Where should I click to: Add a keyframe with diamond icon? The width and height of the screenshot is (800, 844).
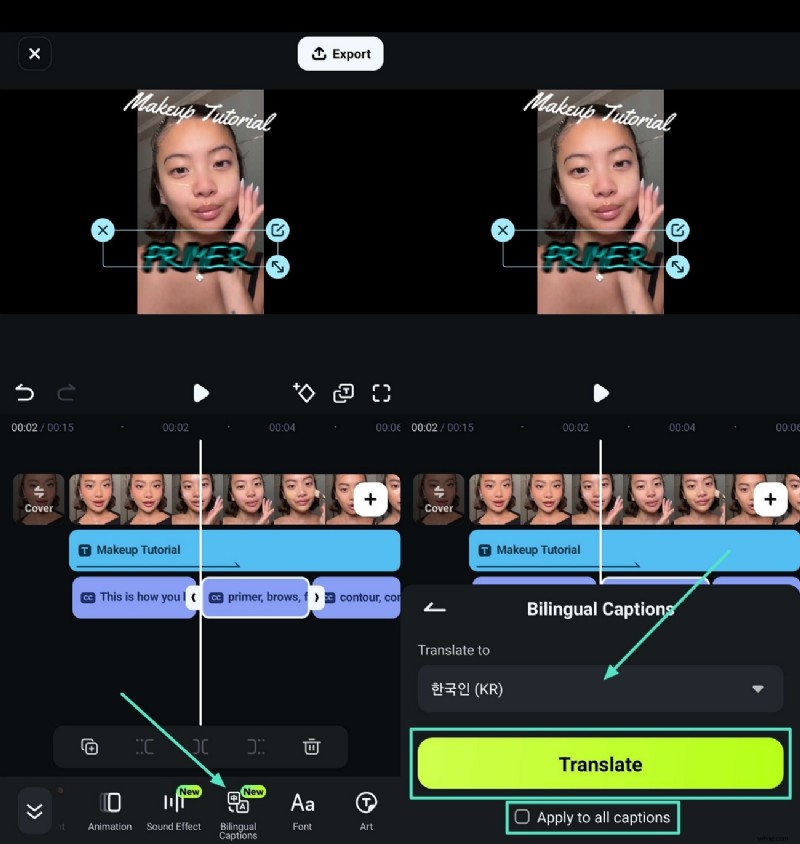tap(304, 393)
